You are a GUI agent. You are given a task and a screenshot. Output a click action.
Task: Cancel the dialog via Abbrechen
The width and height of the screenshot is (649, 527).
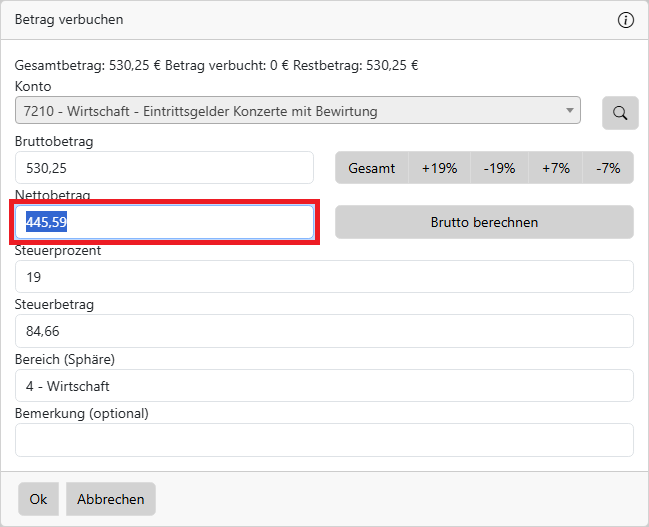(111, 499)
